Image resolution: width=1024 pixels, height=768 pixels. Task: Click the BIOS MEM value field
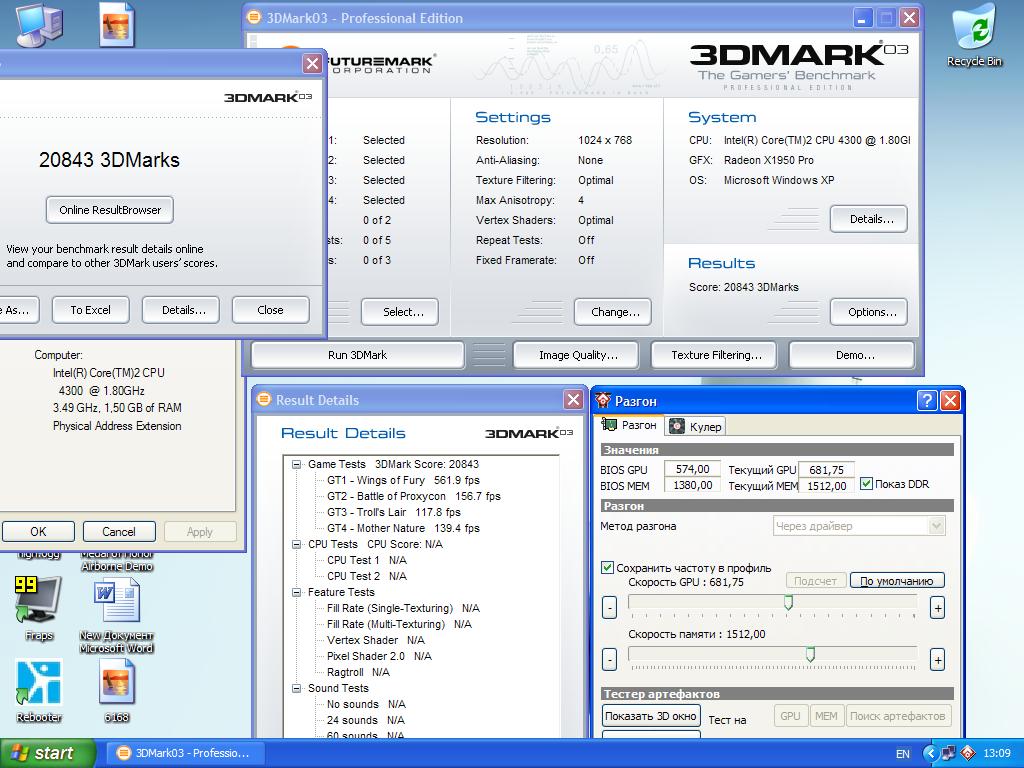pos(692,485)
